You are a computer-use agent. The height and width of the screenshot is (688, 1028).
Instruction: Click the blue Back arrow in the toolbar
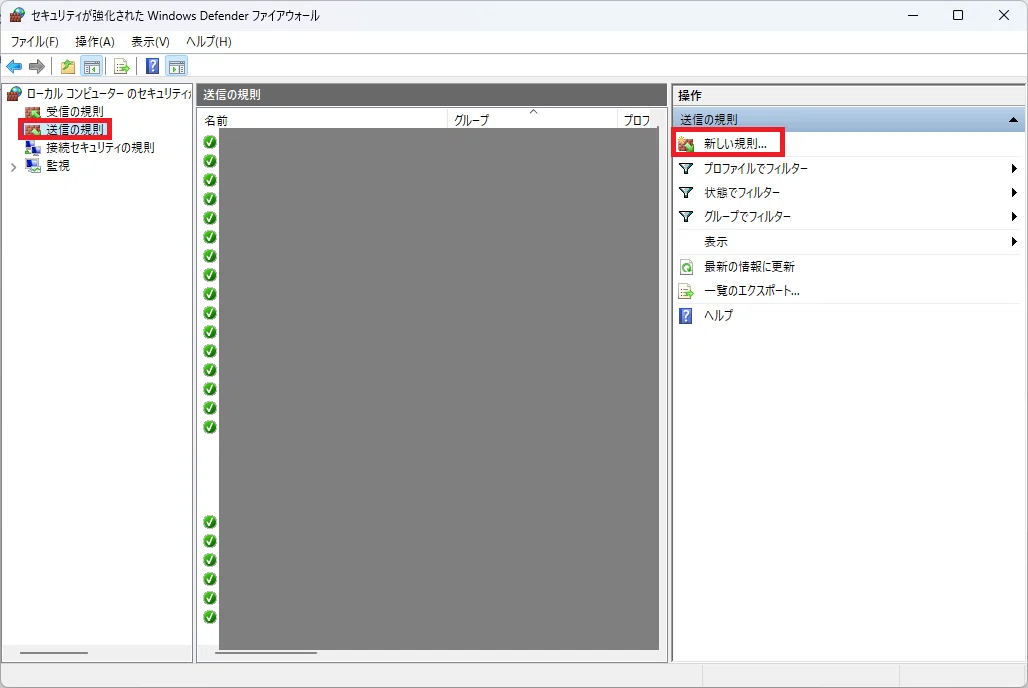pos(14,66)
